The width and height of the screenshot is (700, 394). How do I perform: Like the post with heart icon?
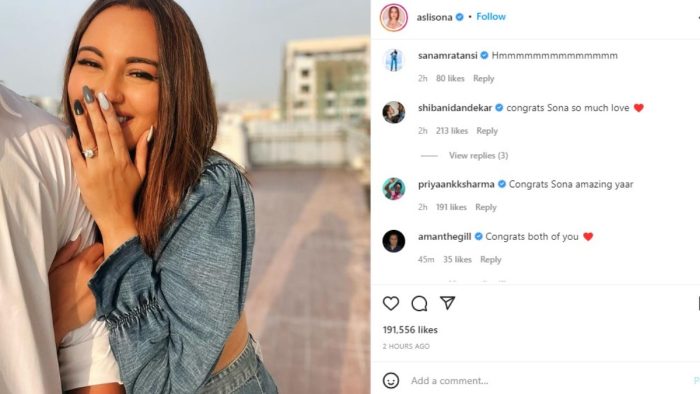coord(391,303)
